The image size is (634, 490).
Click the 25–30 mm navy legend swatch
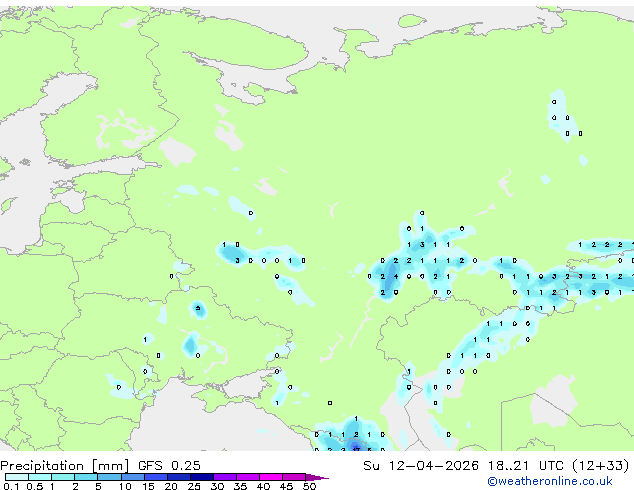click(x=202, y=477)
